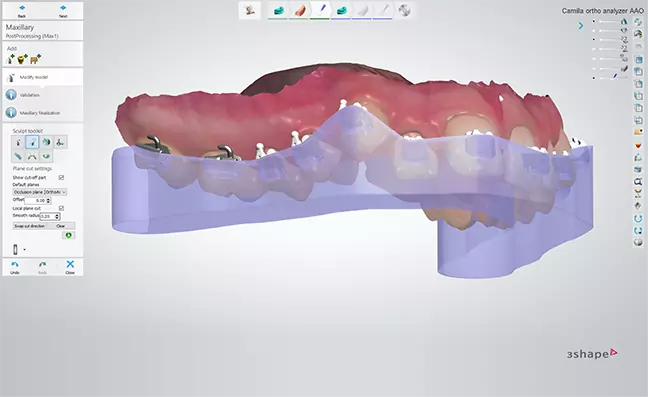Select the plane cut sculpt tool
This screenshot has width=648, height=397.
32,142
